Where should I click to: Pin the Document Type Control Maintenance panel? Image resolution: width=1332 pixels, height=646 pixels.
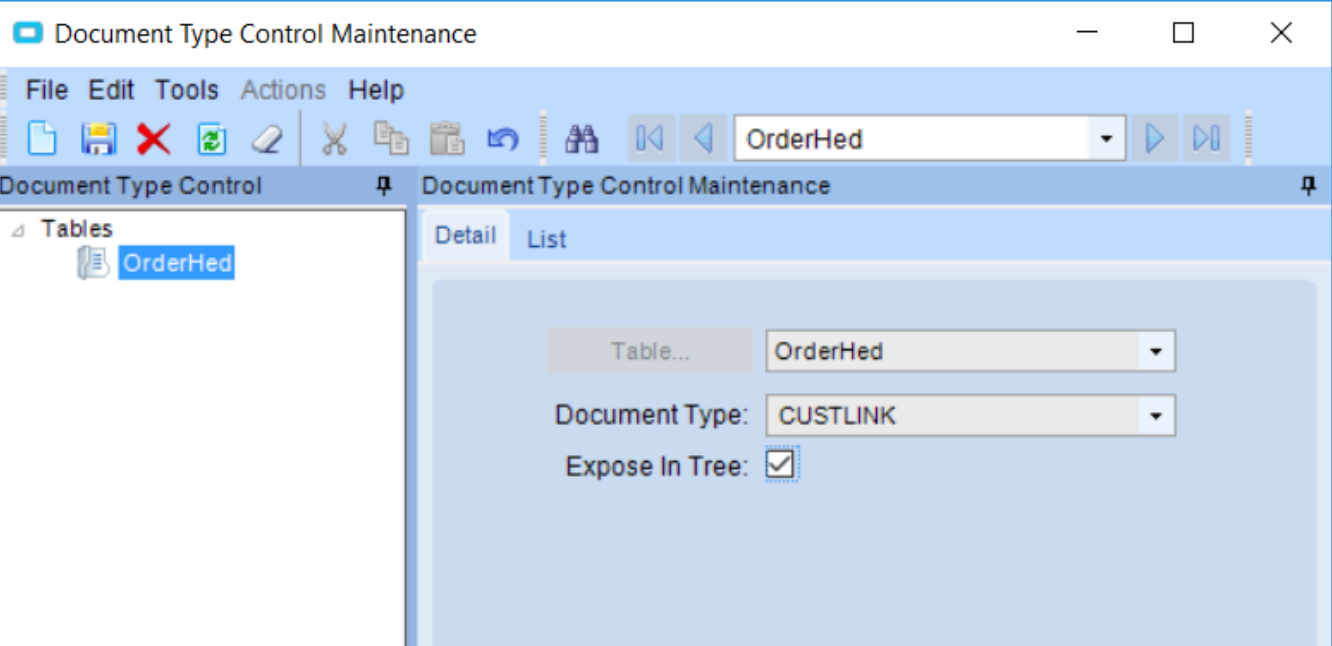1308,186
